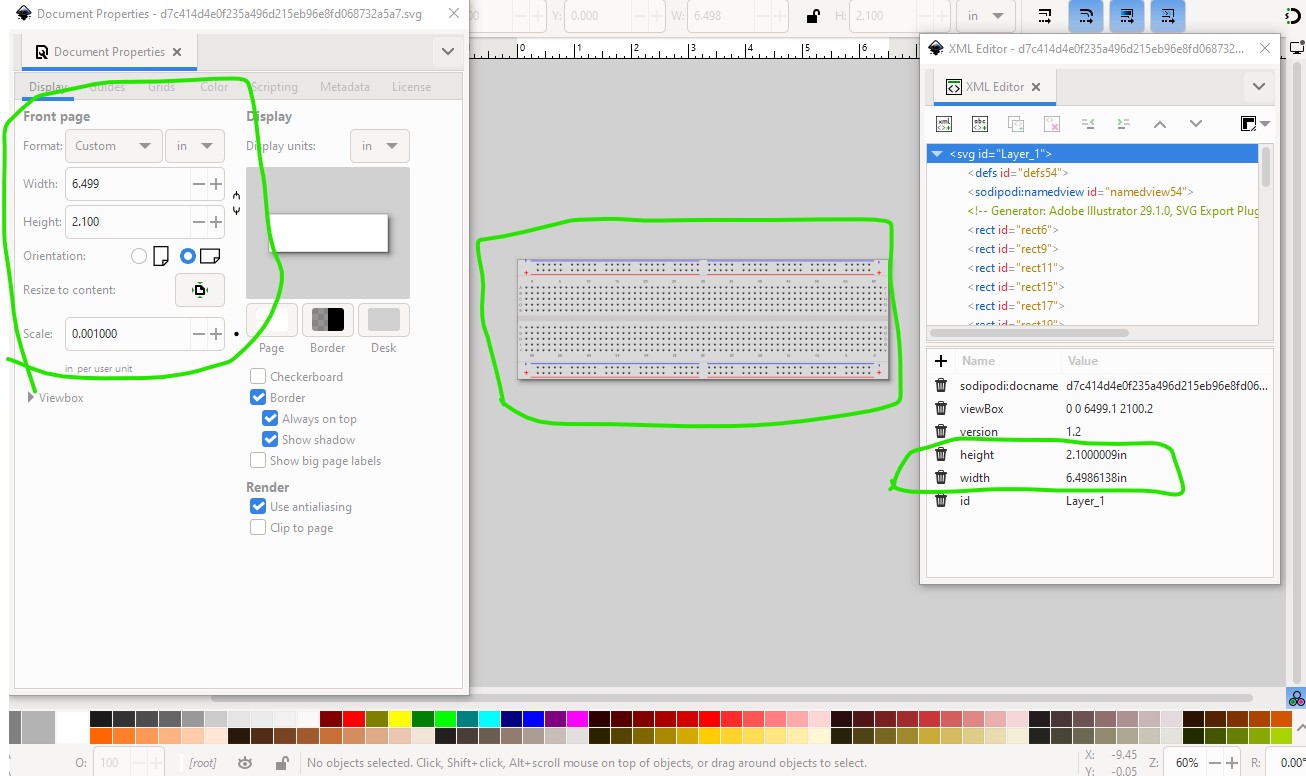The height and width of the screenshot is (776, 1306).
Task: Close the XML Editor tab with its x
Action: (x=1036, y=87)
